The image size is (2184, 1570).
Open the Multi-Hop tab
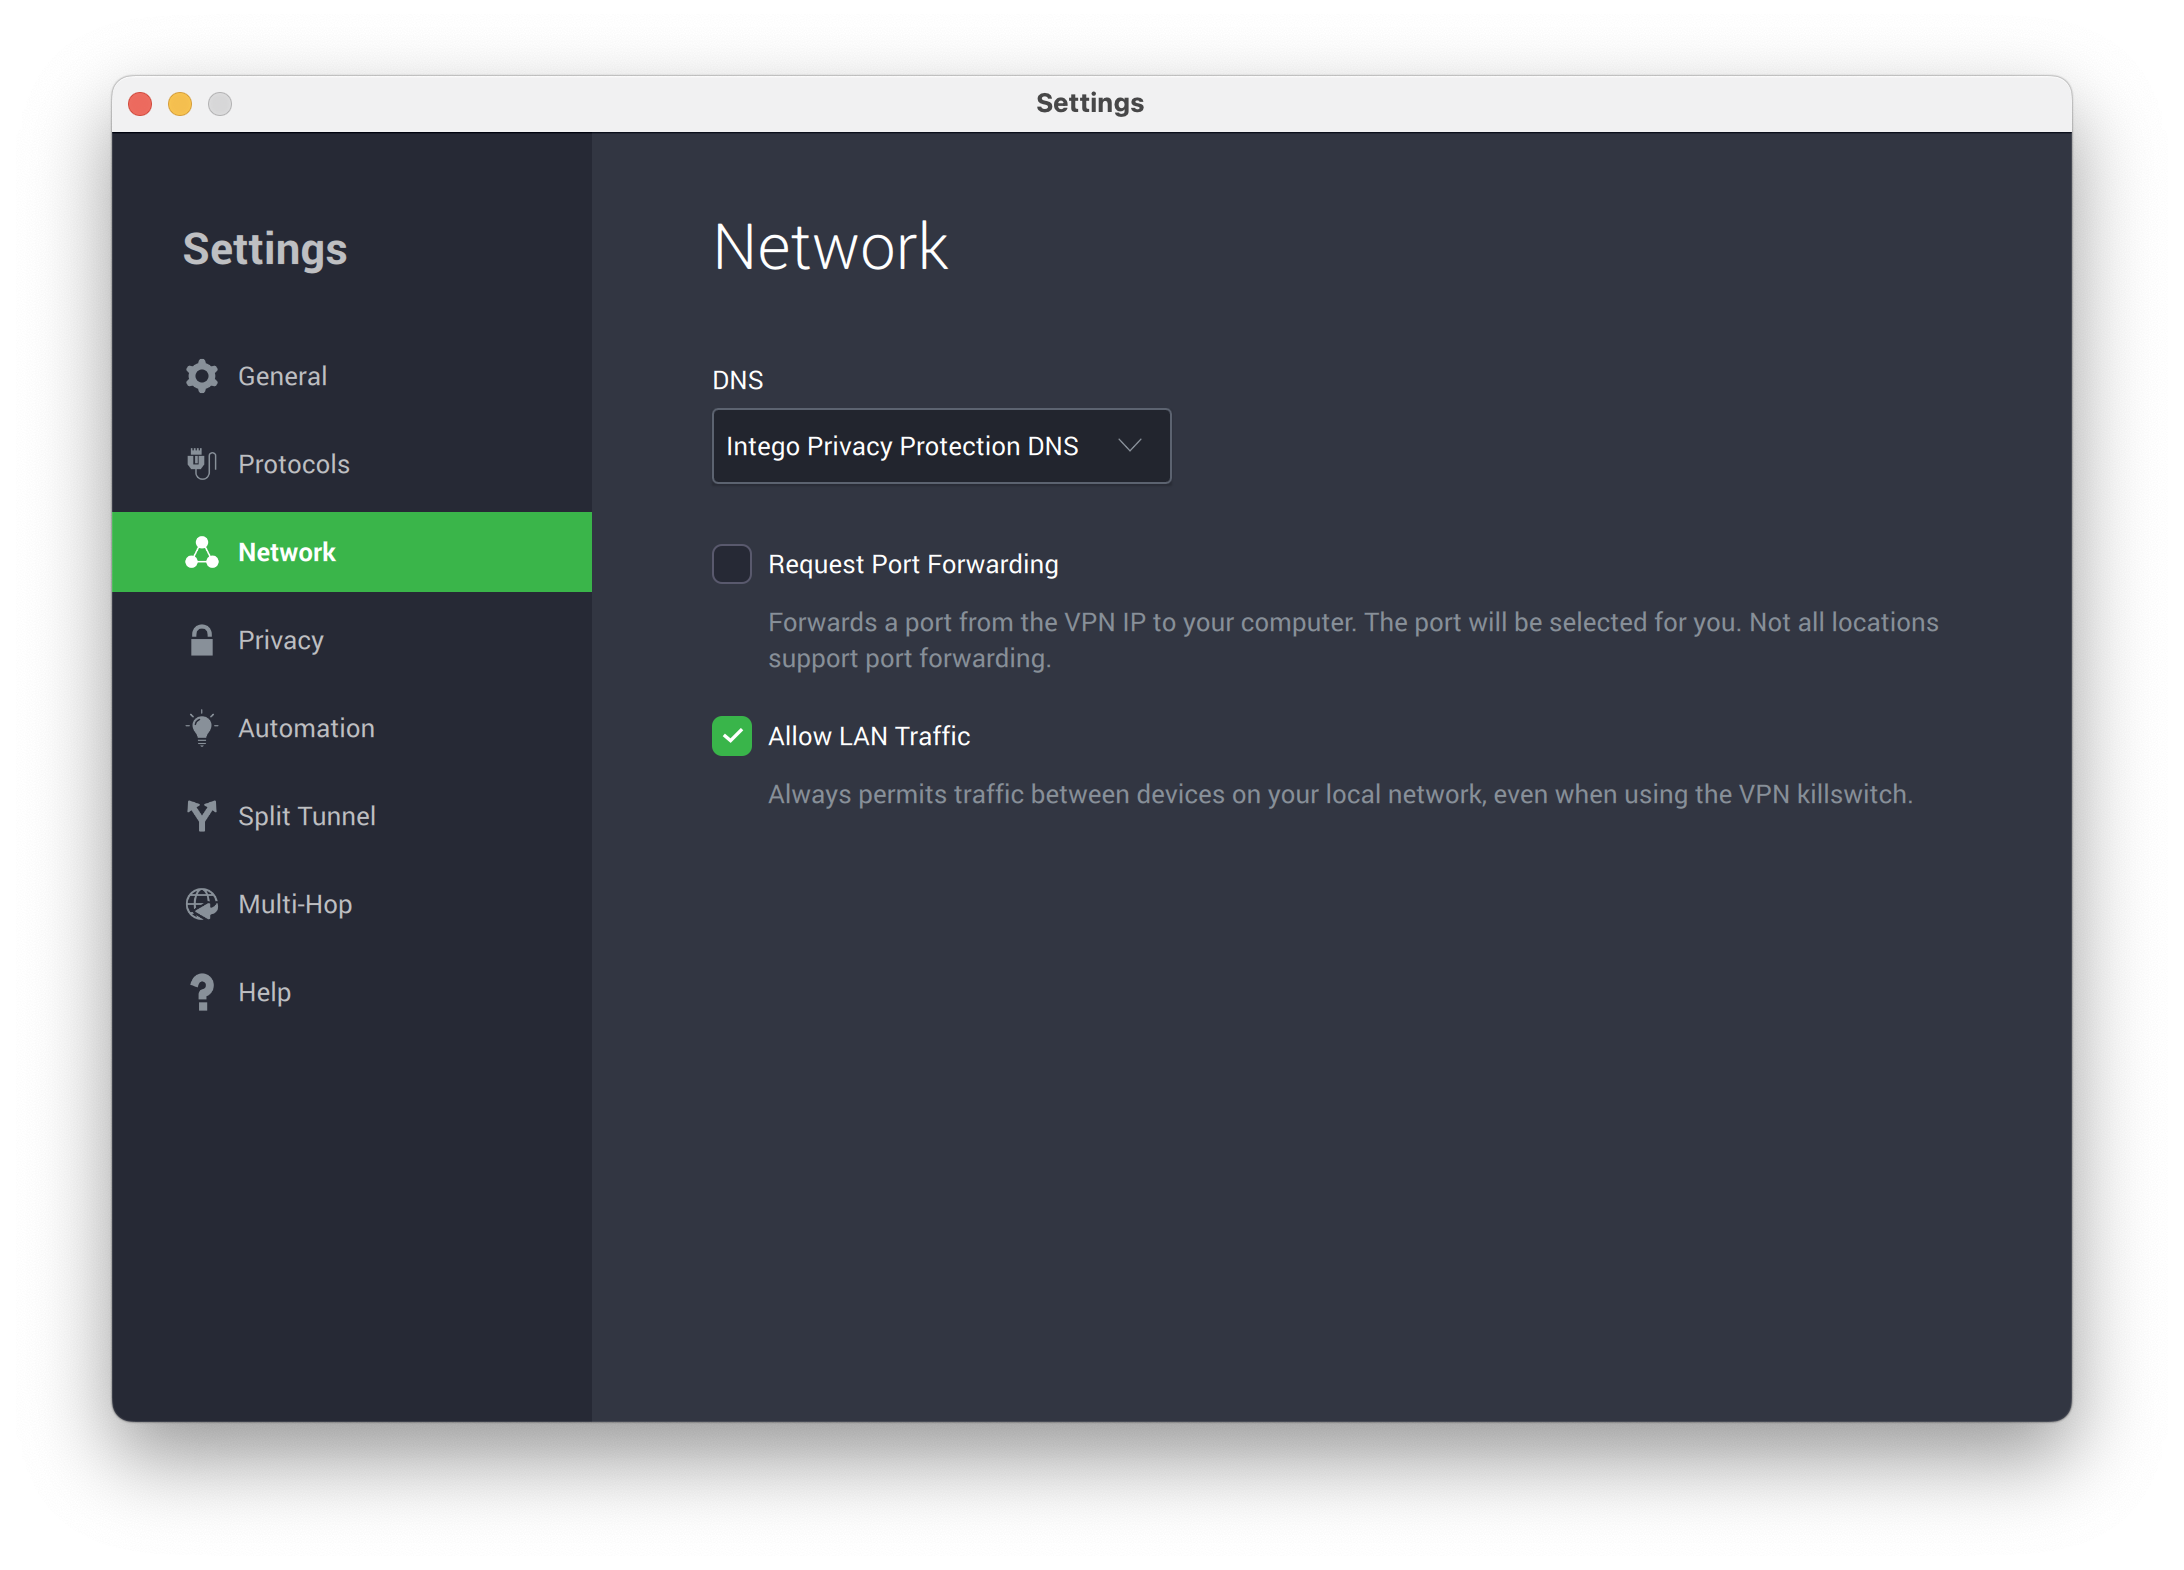tap(352, 904)
